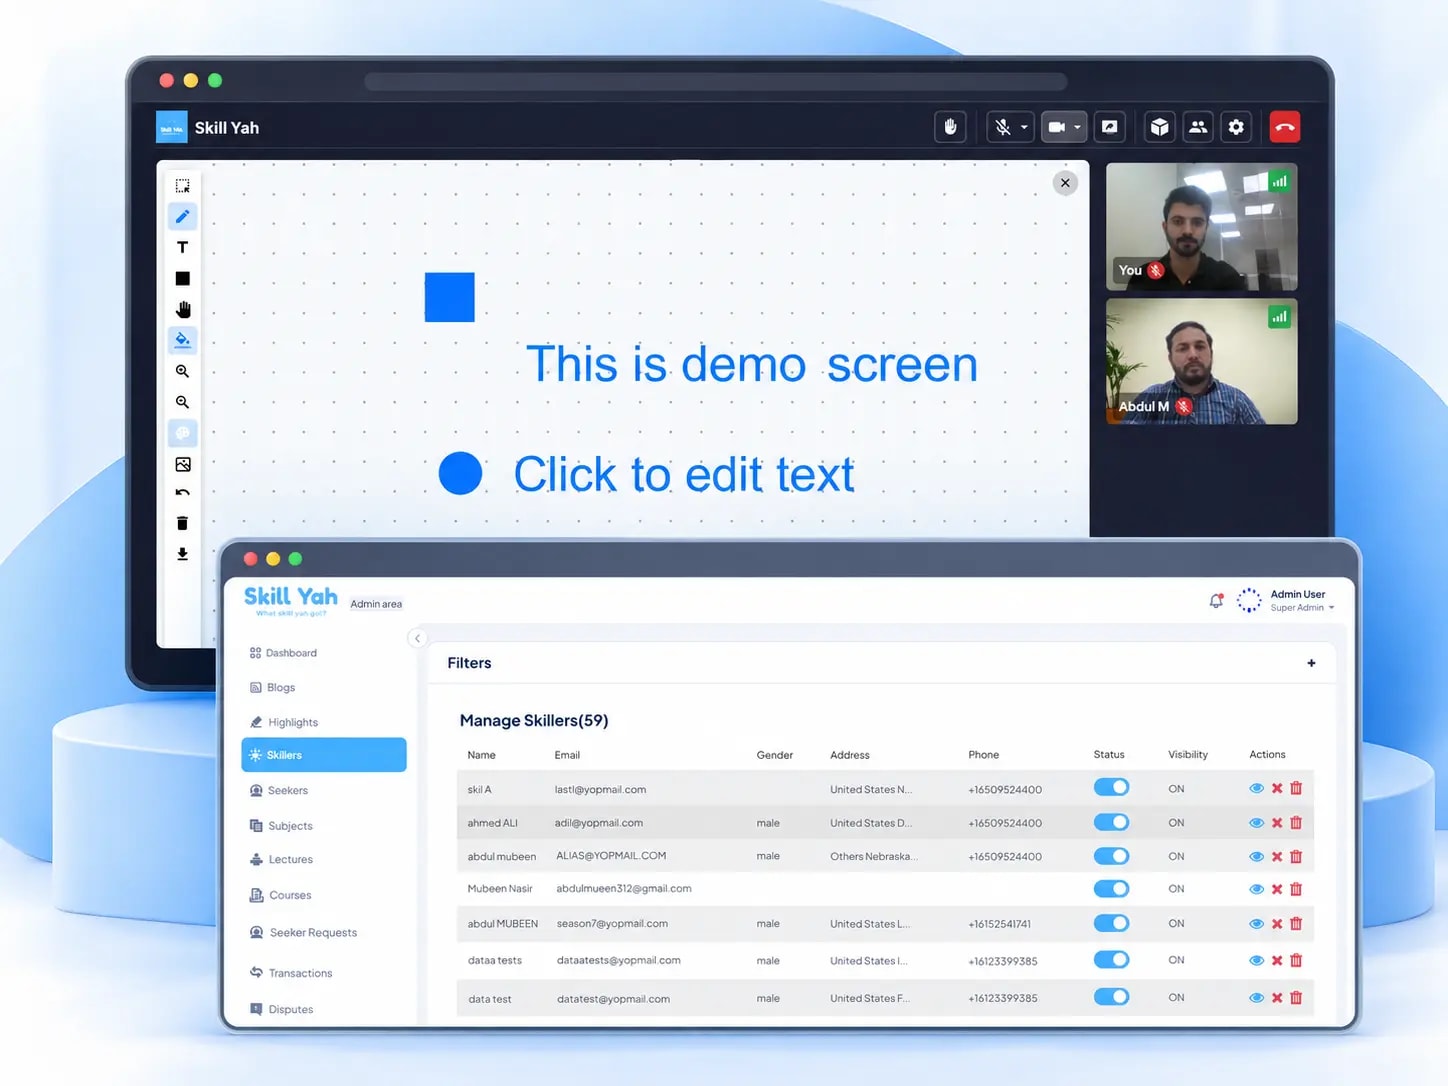Viewport: 1448px width, 1086px height.
Task: Choose the text tool in whiteboard toolbar
Action: (x=182, y=247)
